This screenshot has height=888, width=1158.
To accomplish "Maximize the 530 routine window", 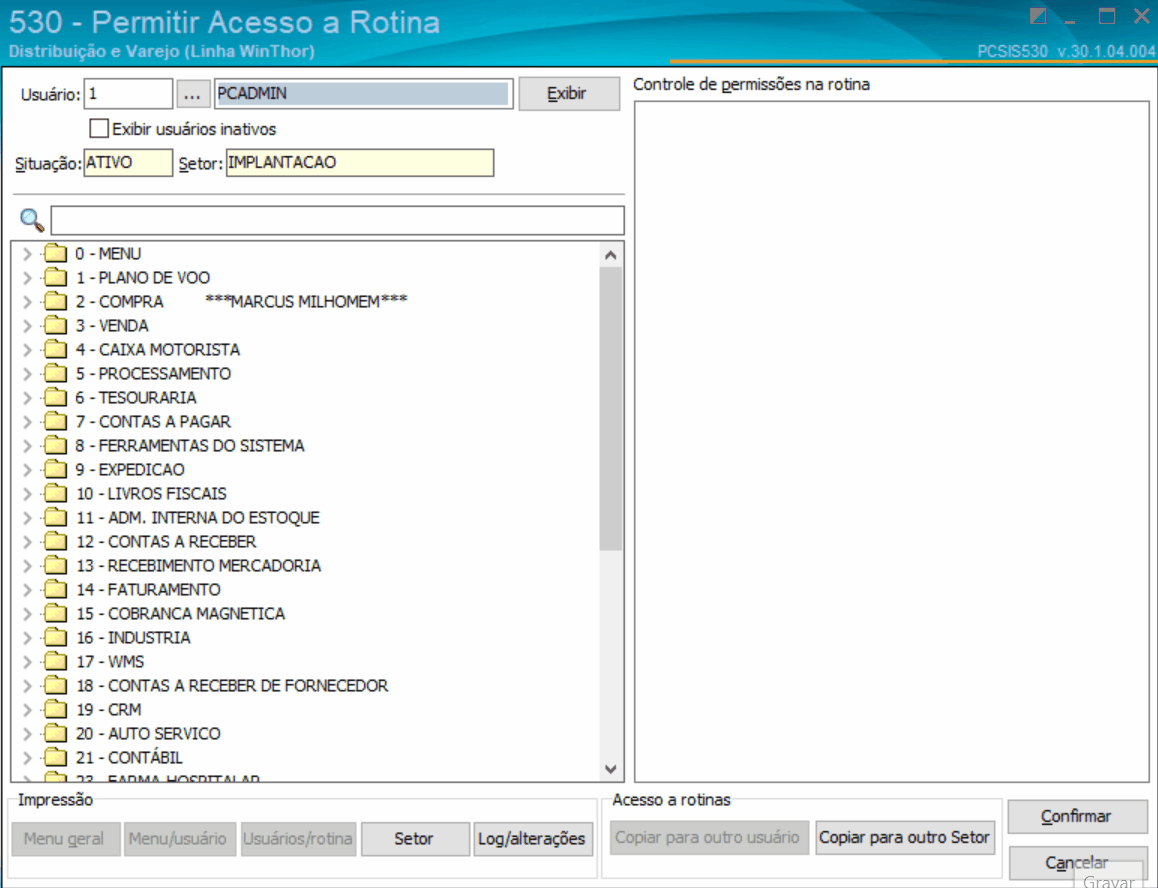I will [1106, 16].
